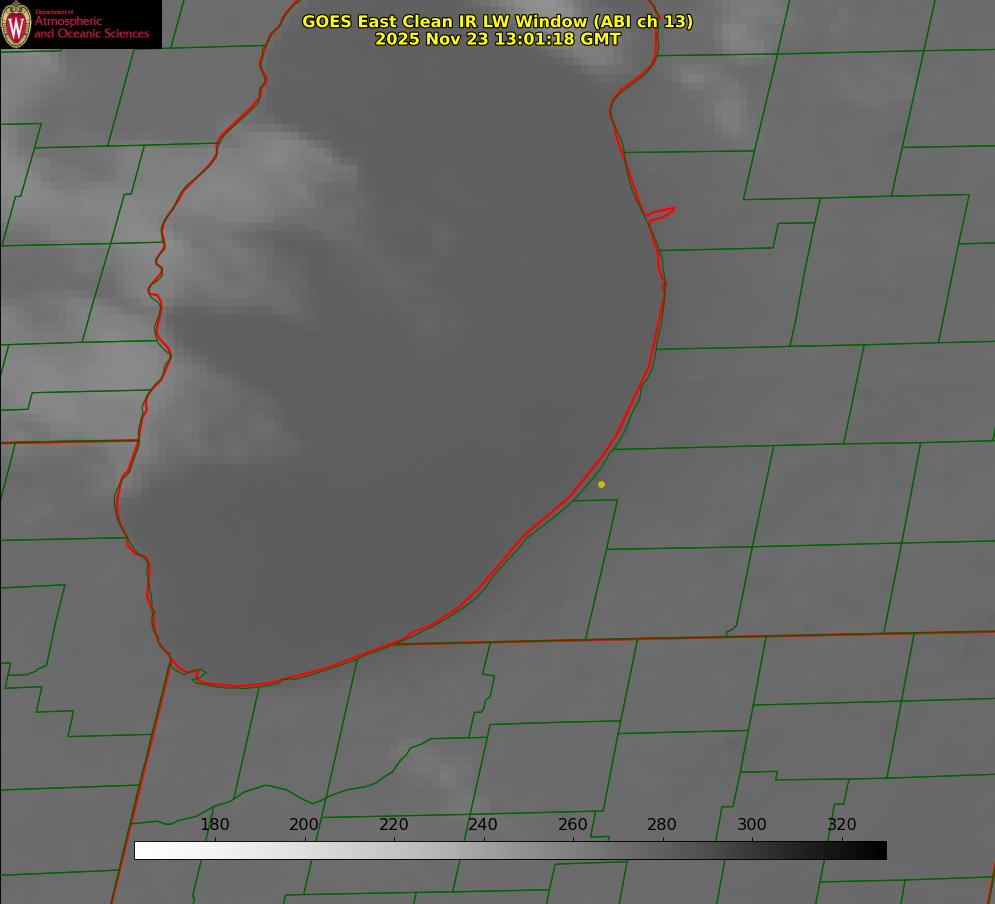995x904 pixels.
Task: Click the 320 colorbar tick label
Action: point(842,825)
